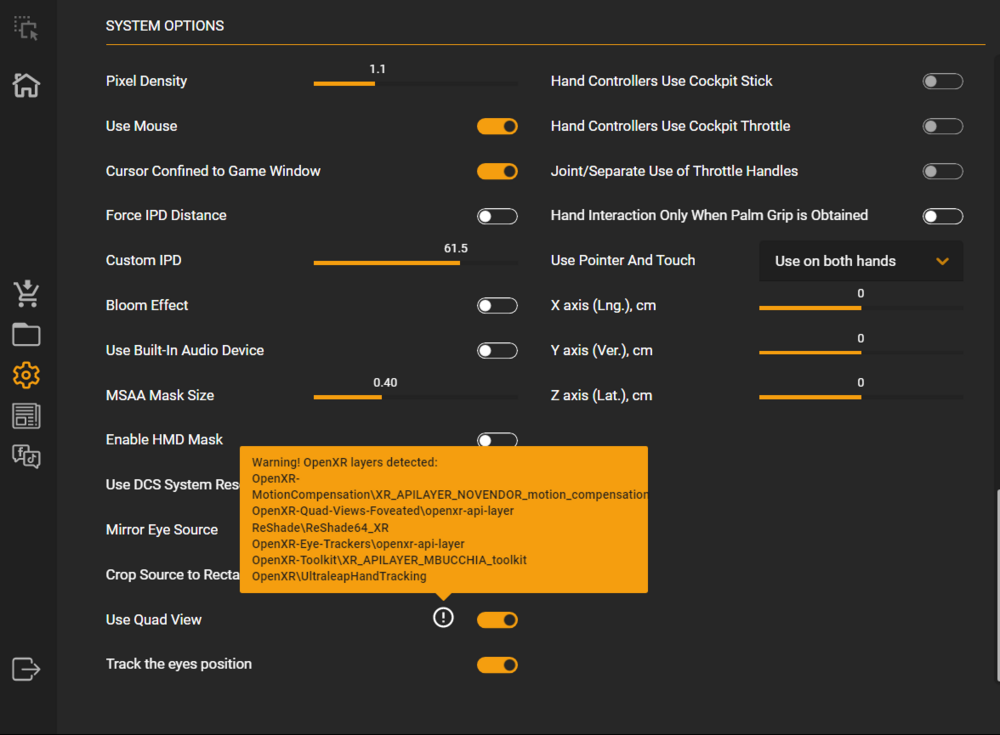This screenshot has width=1000, height=735.
Task: Click the exit icon at sidebar bottom
Action: tap(26, 669)
